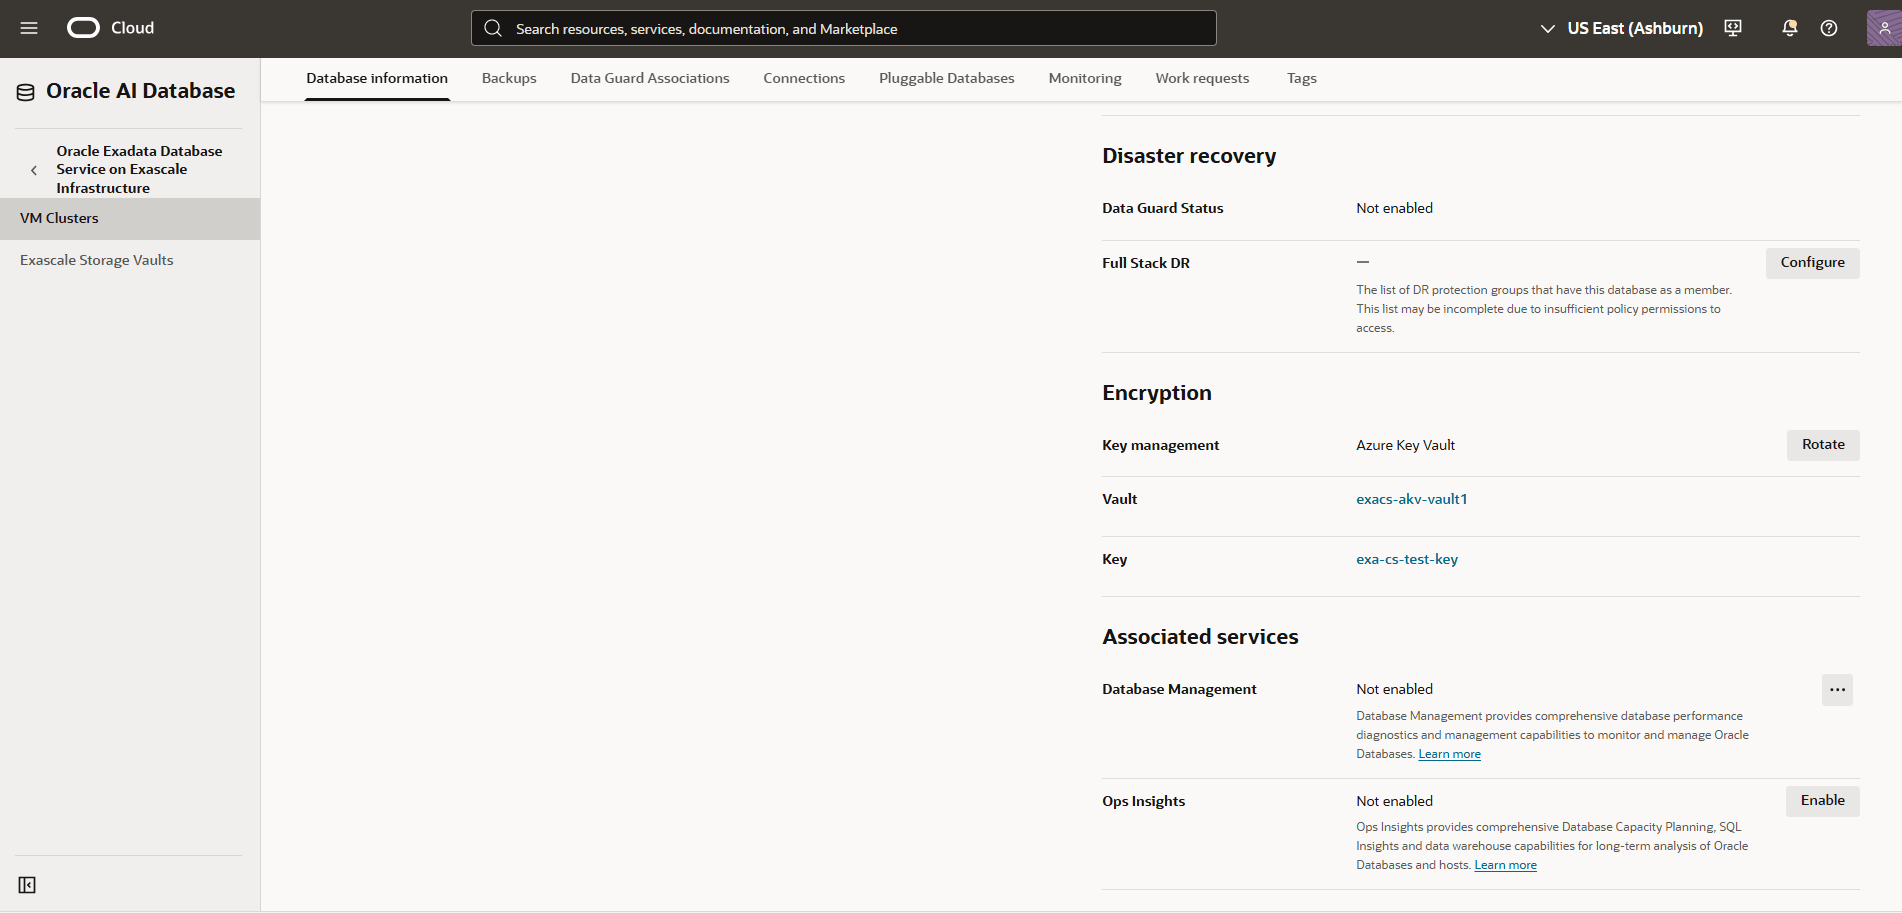This screenshot has height=913, width=1902.
Task: Click the Encryption section heading
Action: (1157, 393)
